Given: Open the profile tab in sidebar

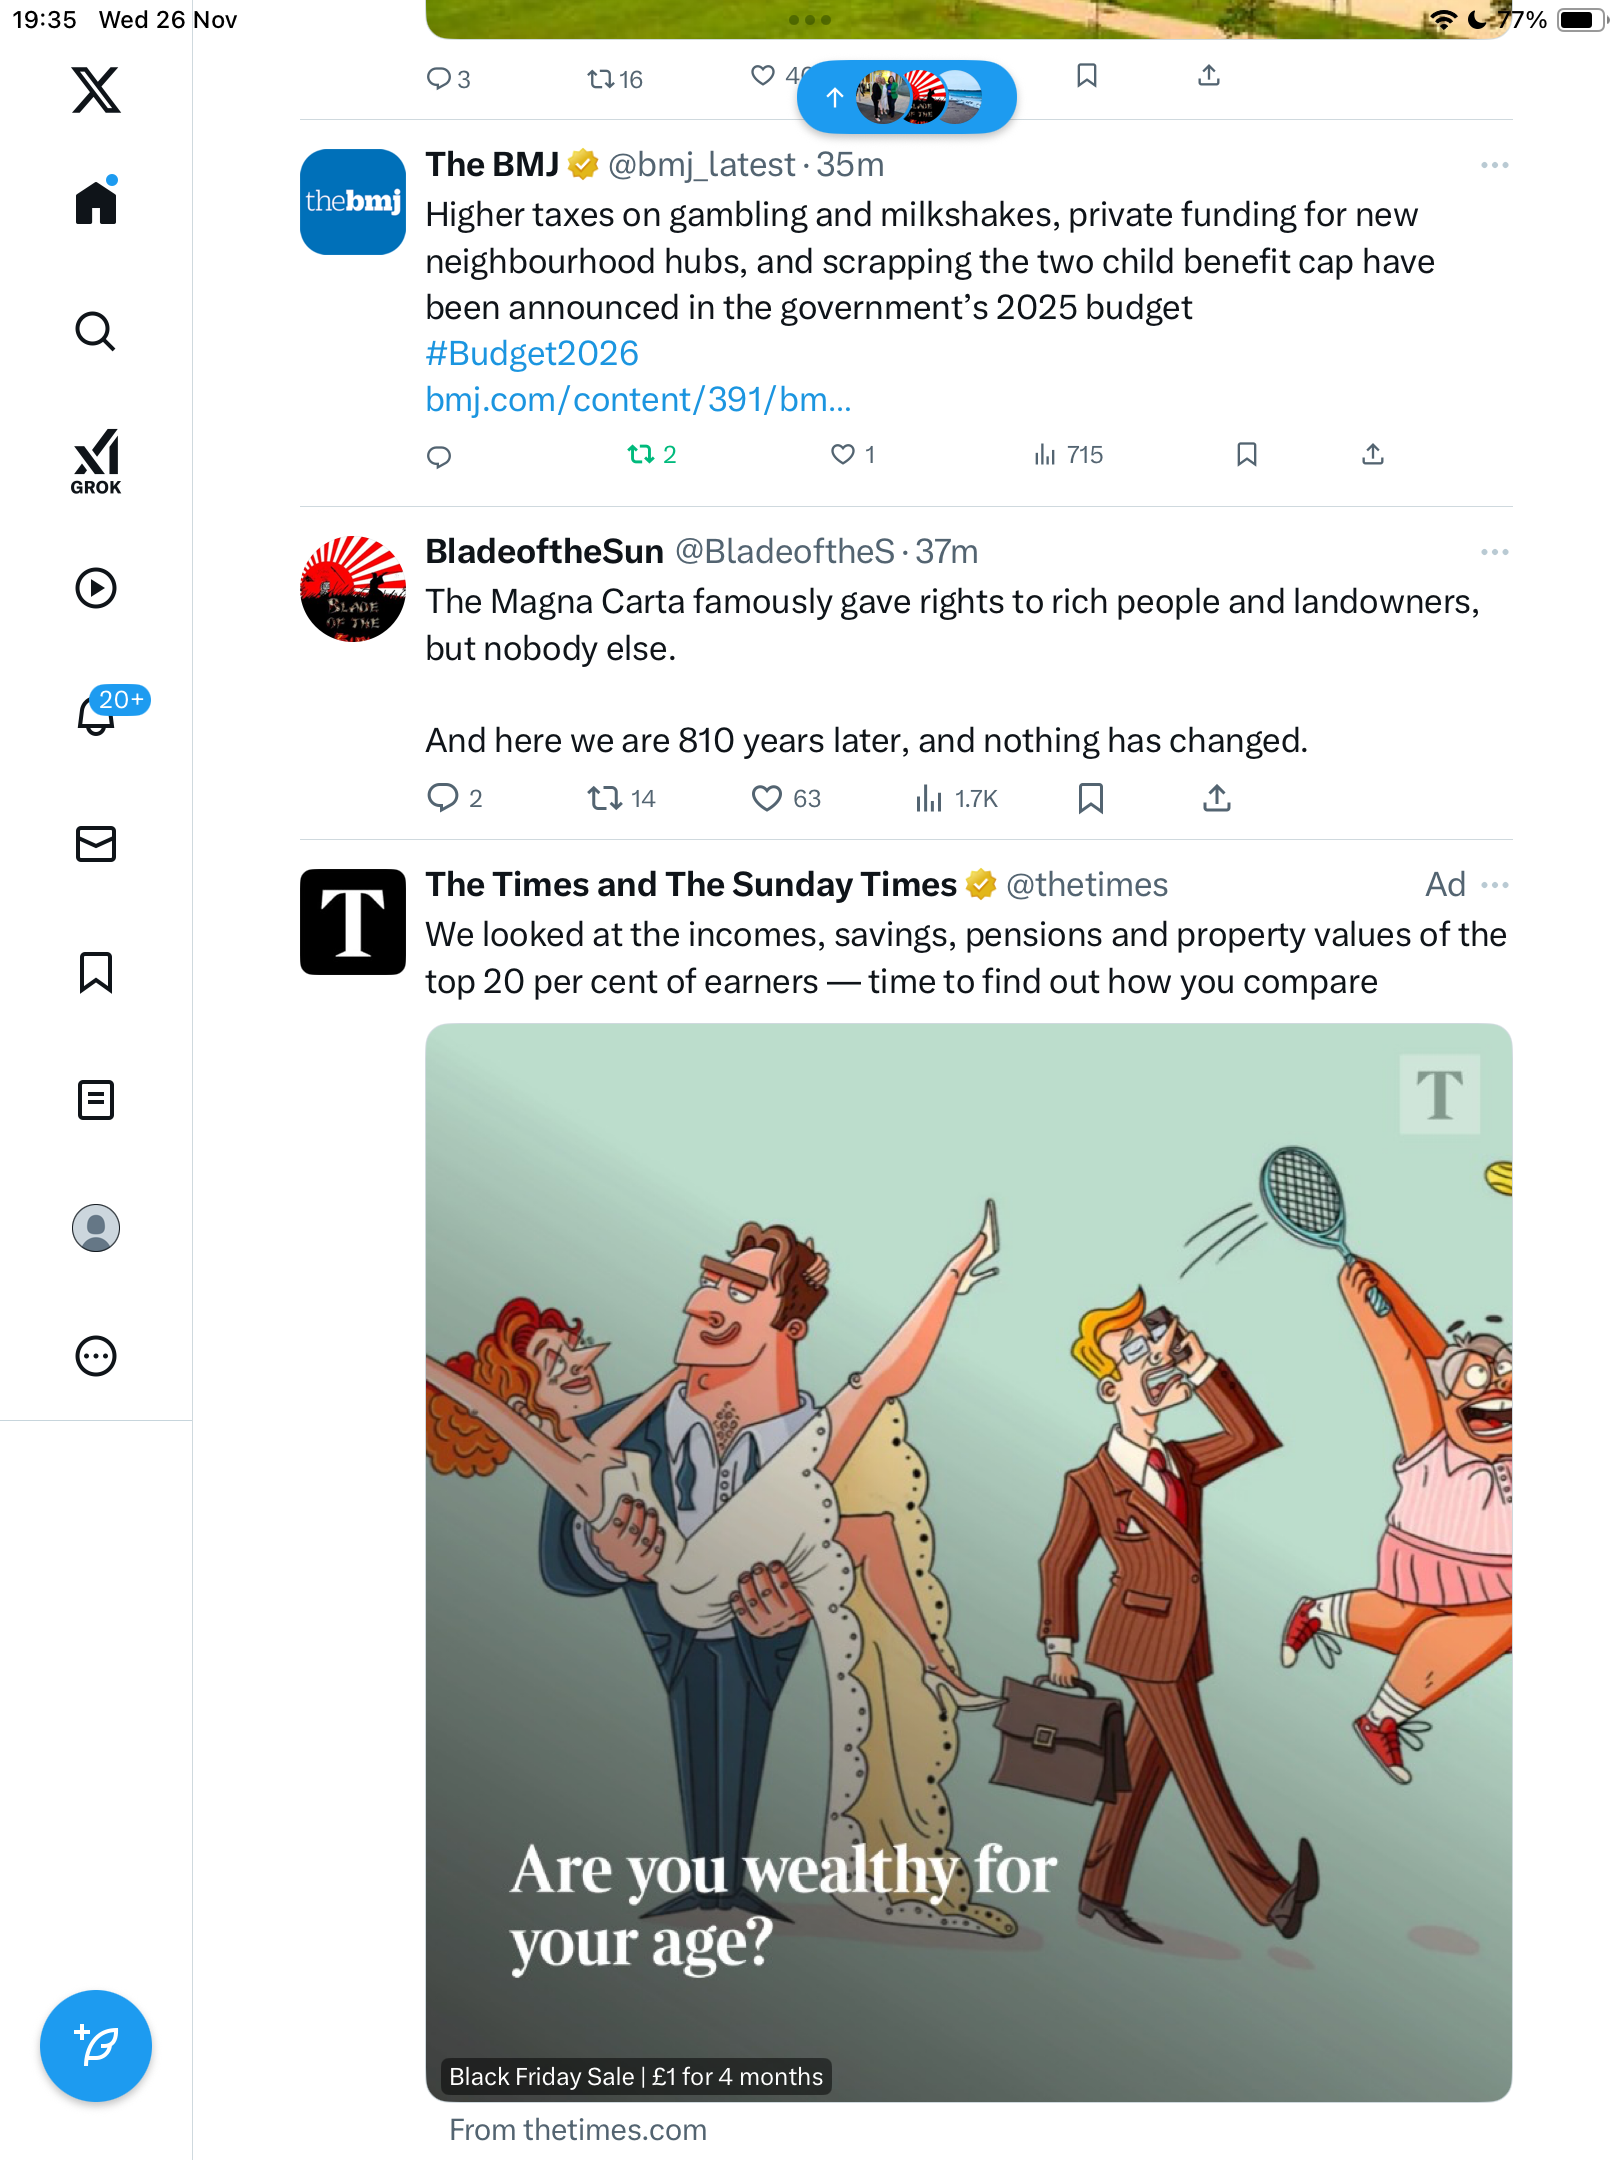Looking at the screenshot, I should coord(96,1228).
